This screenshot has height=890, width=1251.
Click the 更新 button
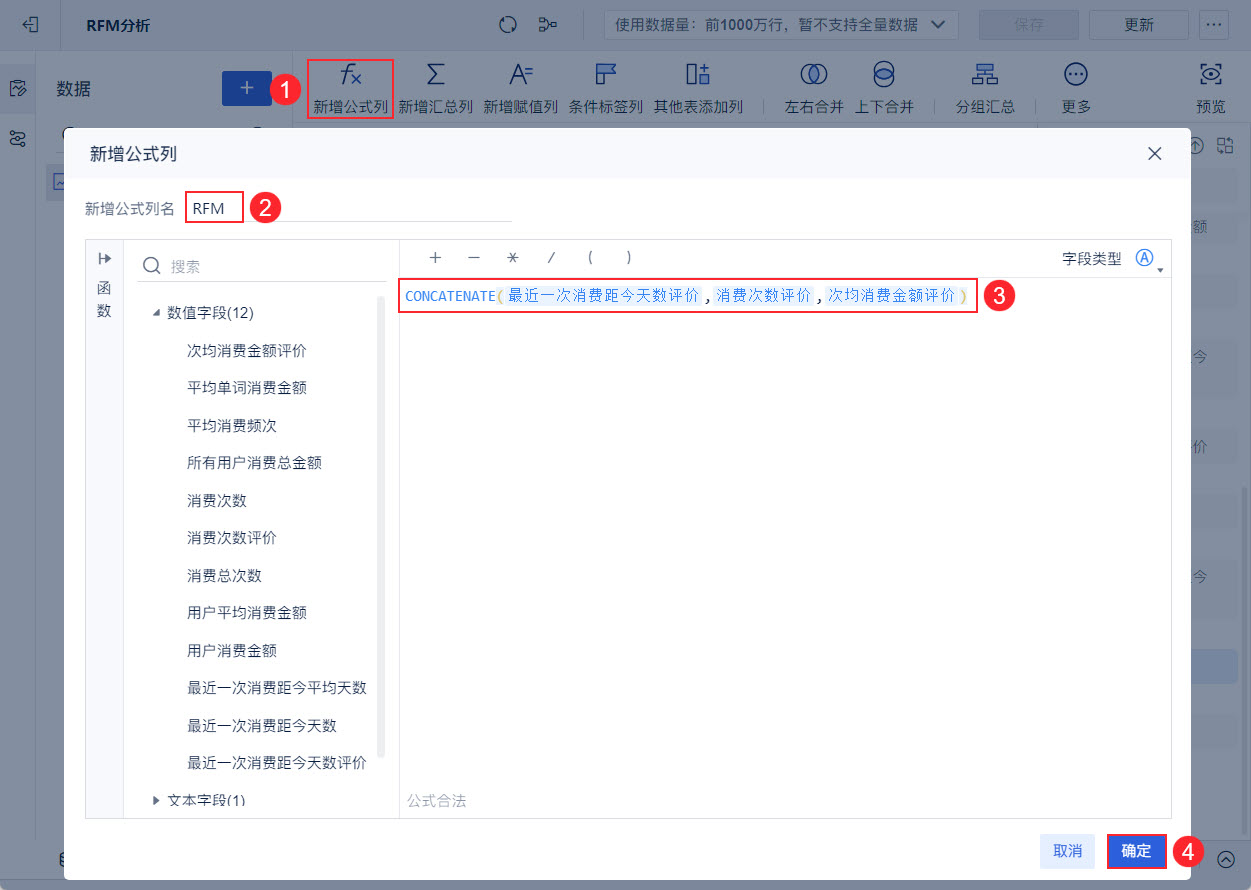[x=1138, y=25]
